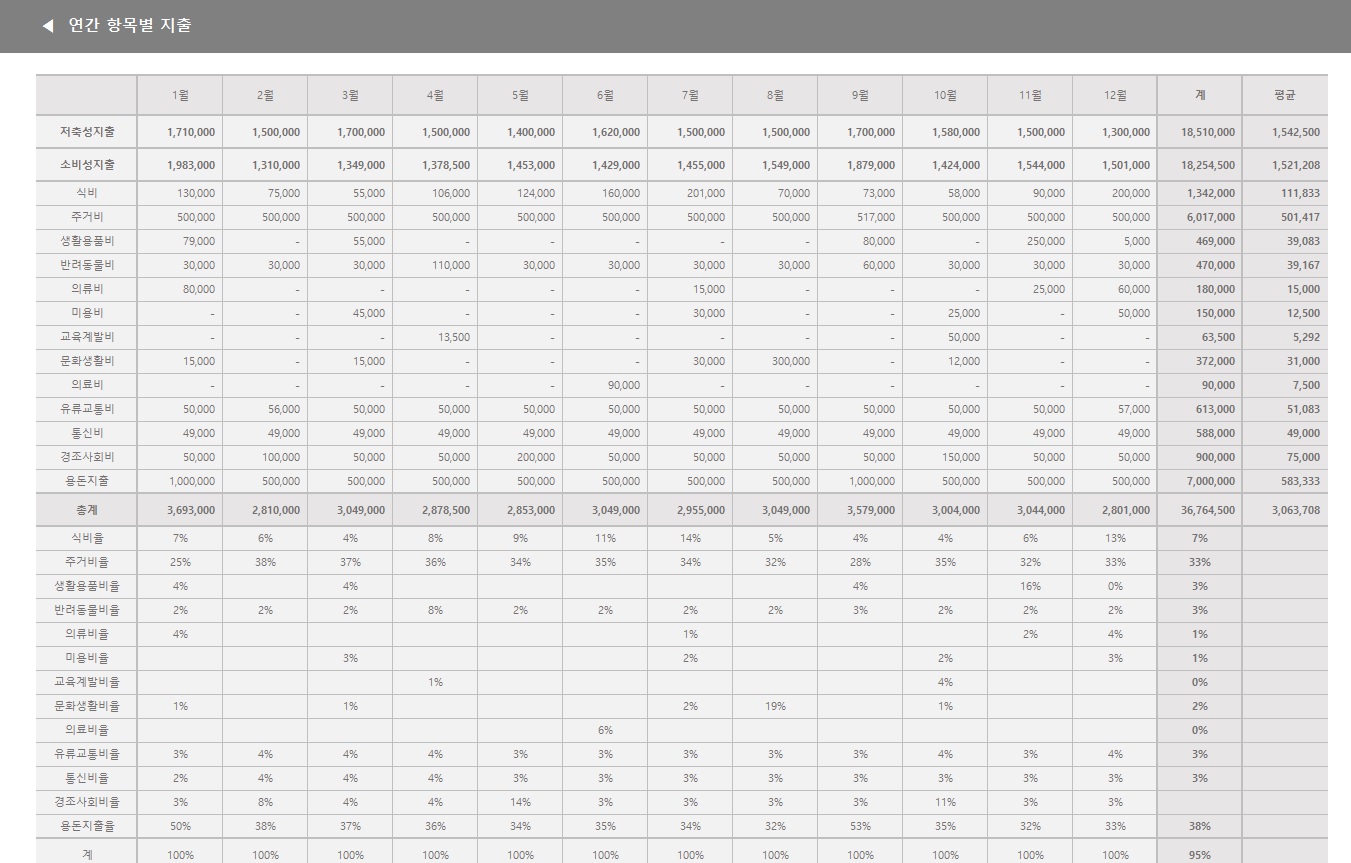Select the 저축성지출 total 18,510,000
The image size is (1351, 863).
coord(1208,132)
